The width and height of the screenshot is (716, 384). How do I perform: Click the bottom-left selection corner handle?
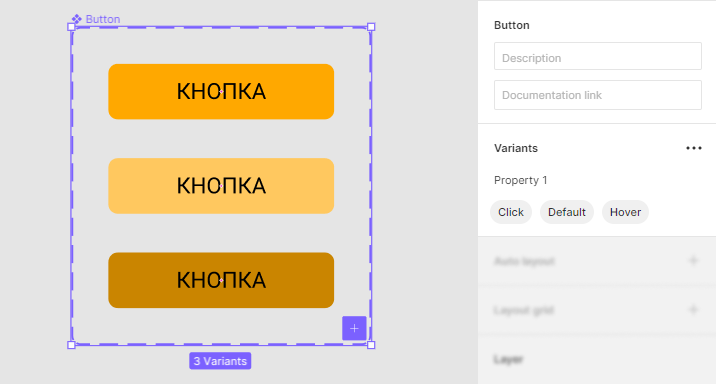coord(71,345)
